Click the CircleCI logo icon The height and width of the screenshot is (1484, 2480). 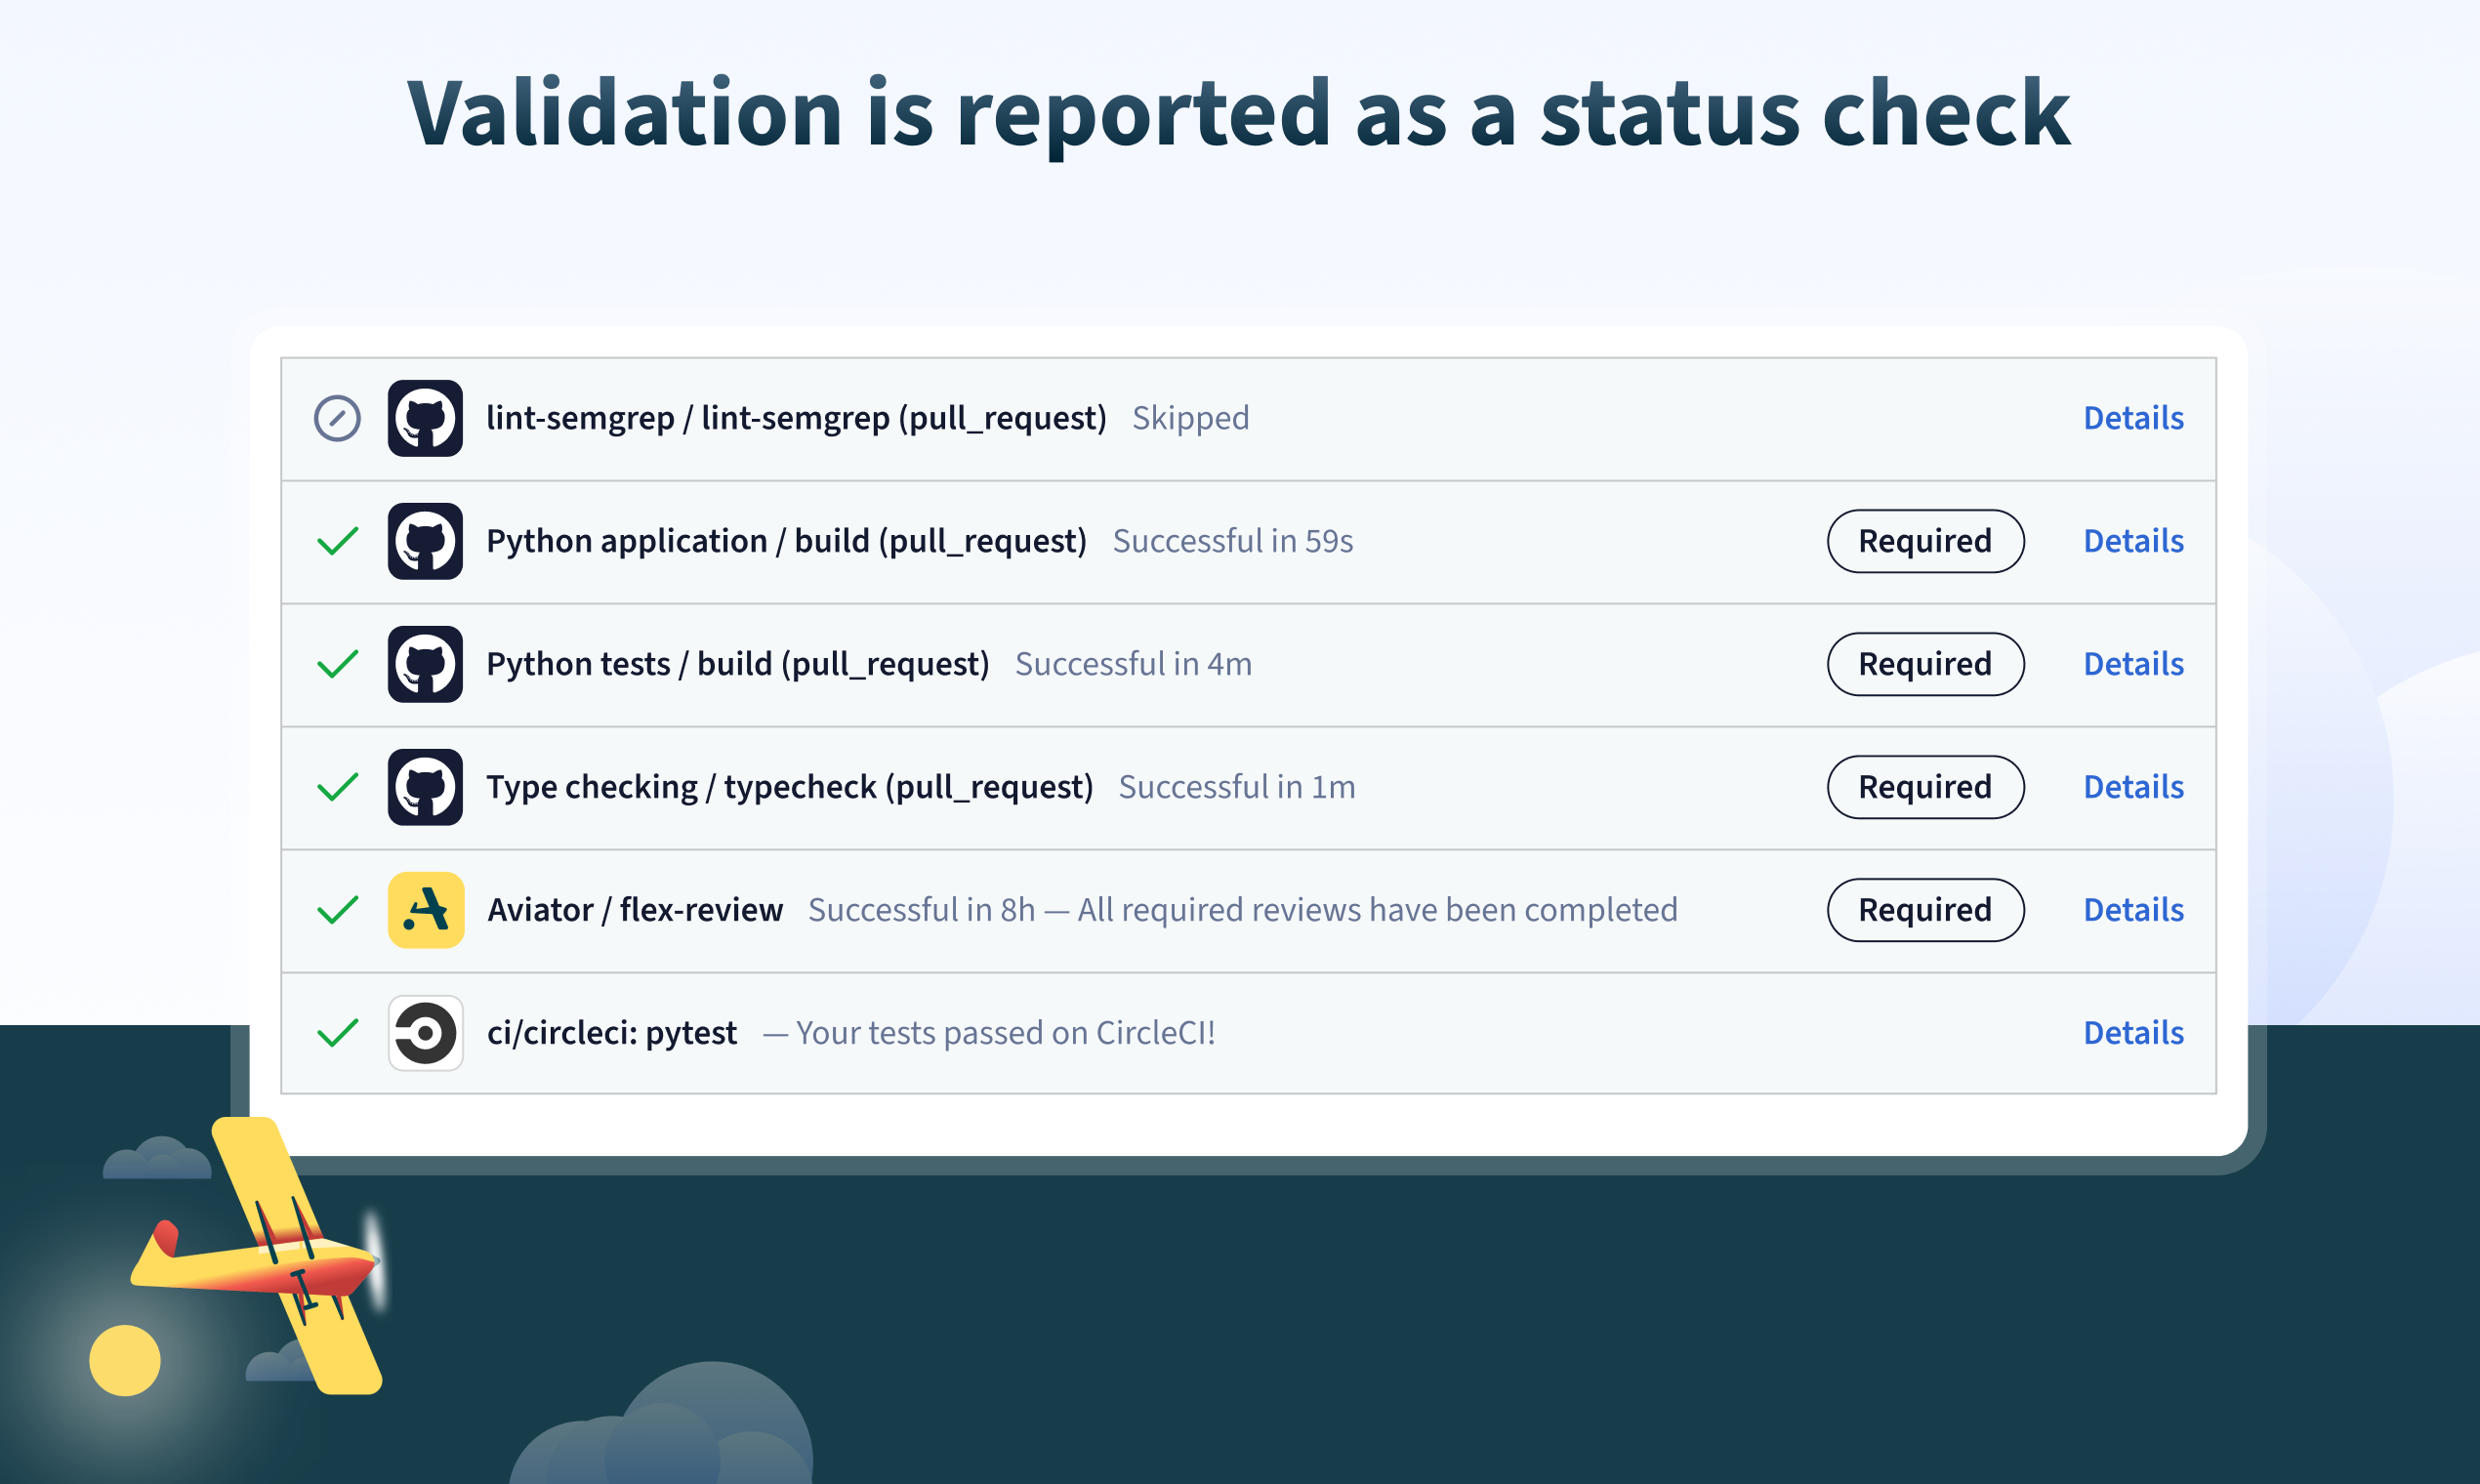(425, 1033)
